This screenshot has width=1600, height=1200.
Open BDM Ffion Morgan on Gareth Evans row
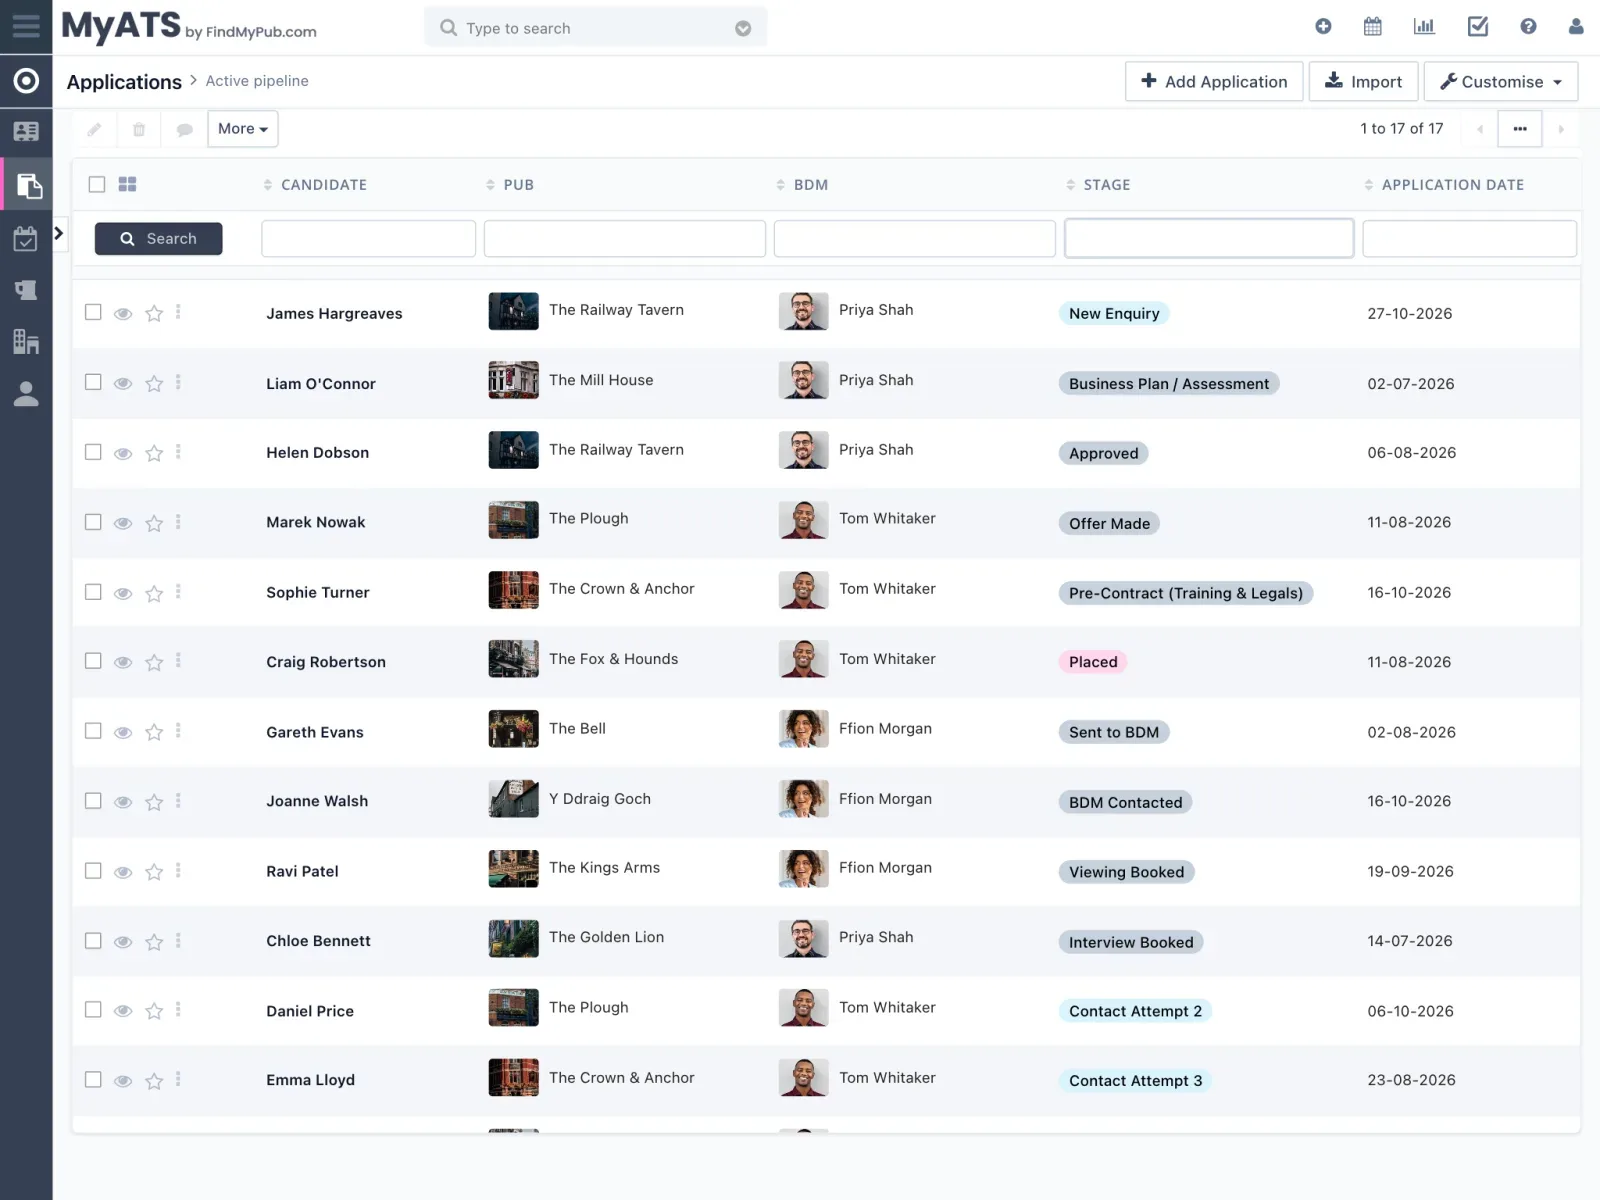(885, 729)
